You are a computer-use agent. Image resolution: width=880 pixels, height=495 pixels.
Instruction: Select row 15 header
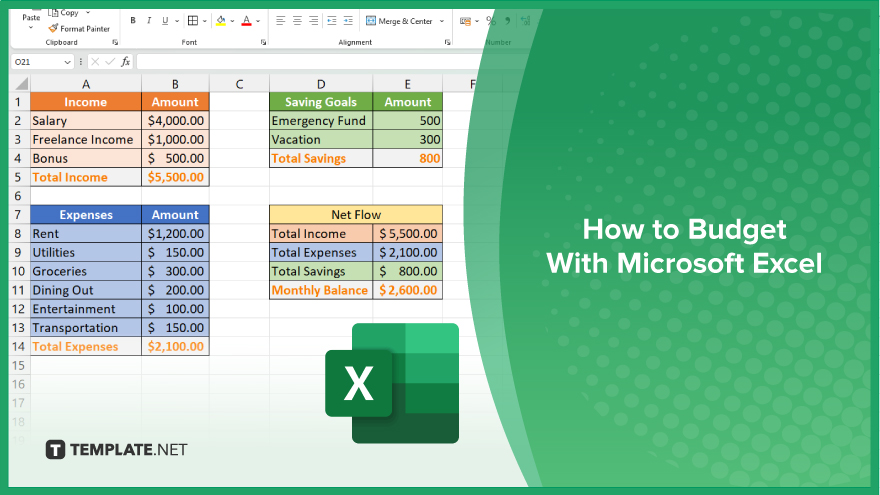[x=18, y=365]
